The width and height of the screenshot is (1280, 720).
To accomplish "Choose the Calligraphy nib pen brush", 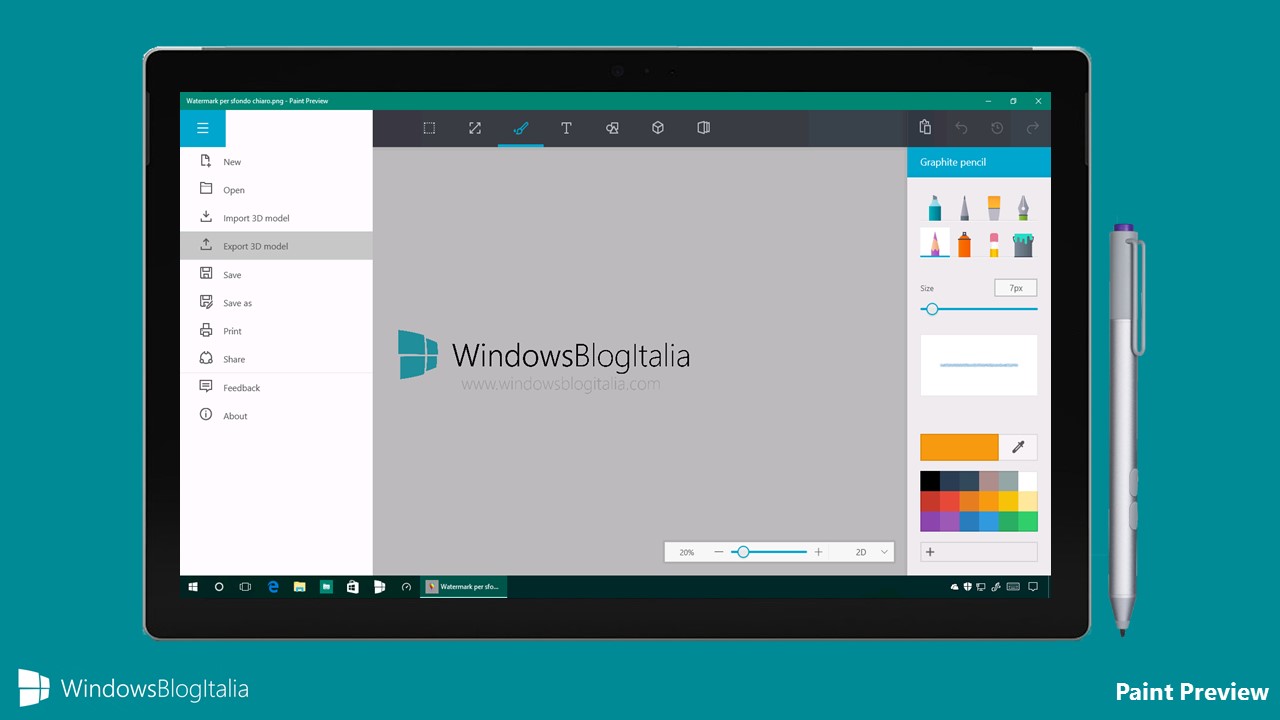I will coord(1023,208).
